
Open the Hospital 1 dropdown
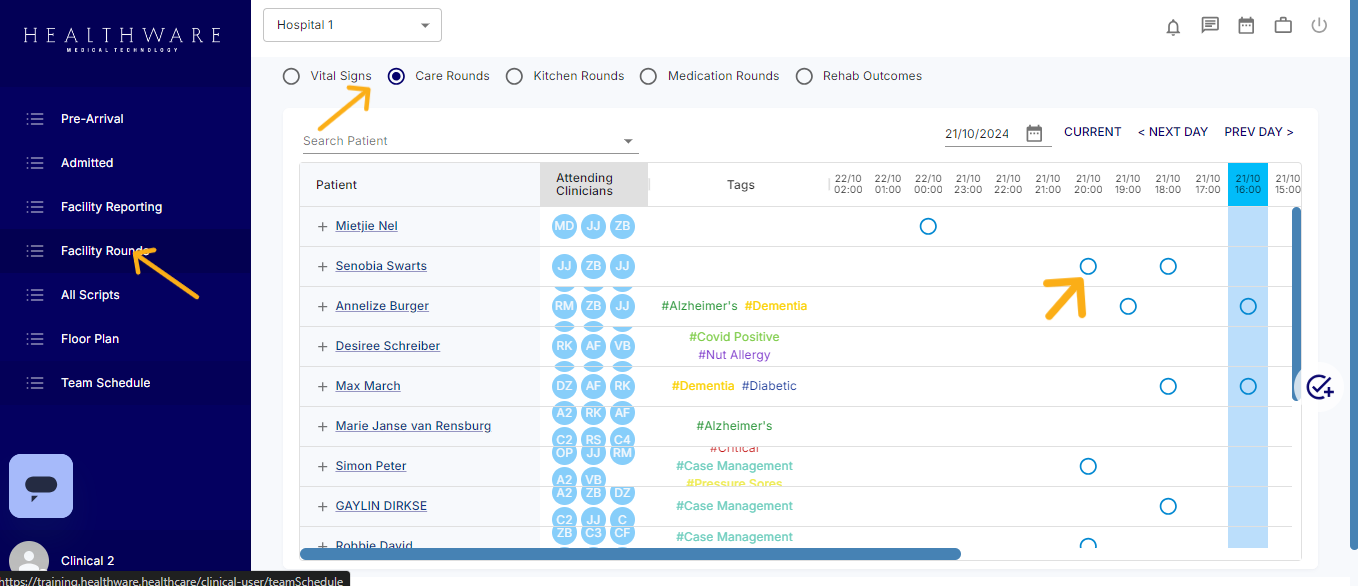pos(352,25)
